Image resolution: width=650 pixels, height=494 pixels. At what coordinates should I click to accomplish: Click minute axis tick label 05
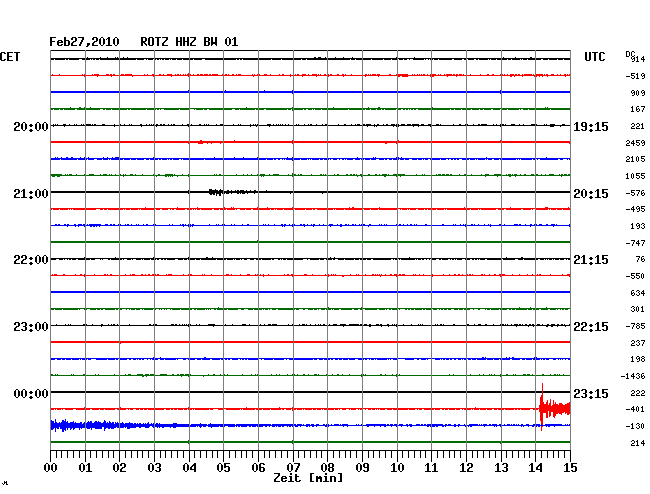click(x=223, y=468)
